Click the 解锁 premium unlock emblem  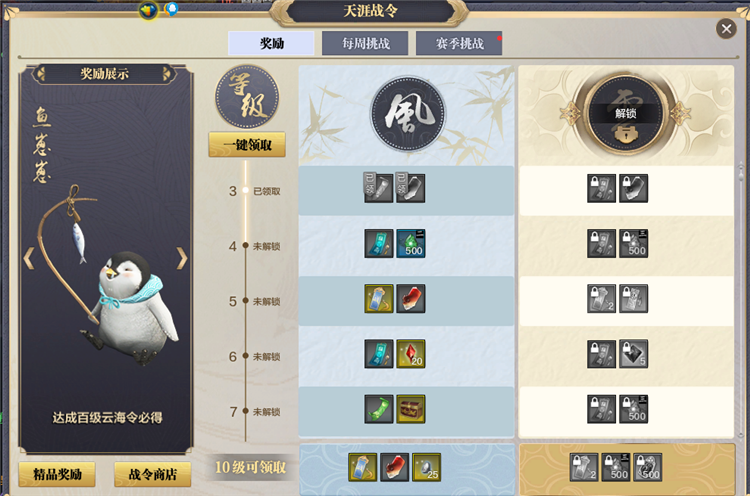[x=625, y=114]
